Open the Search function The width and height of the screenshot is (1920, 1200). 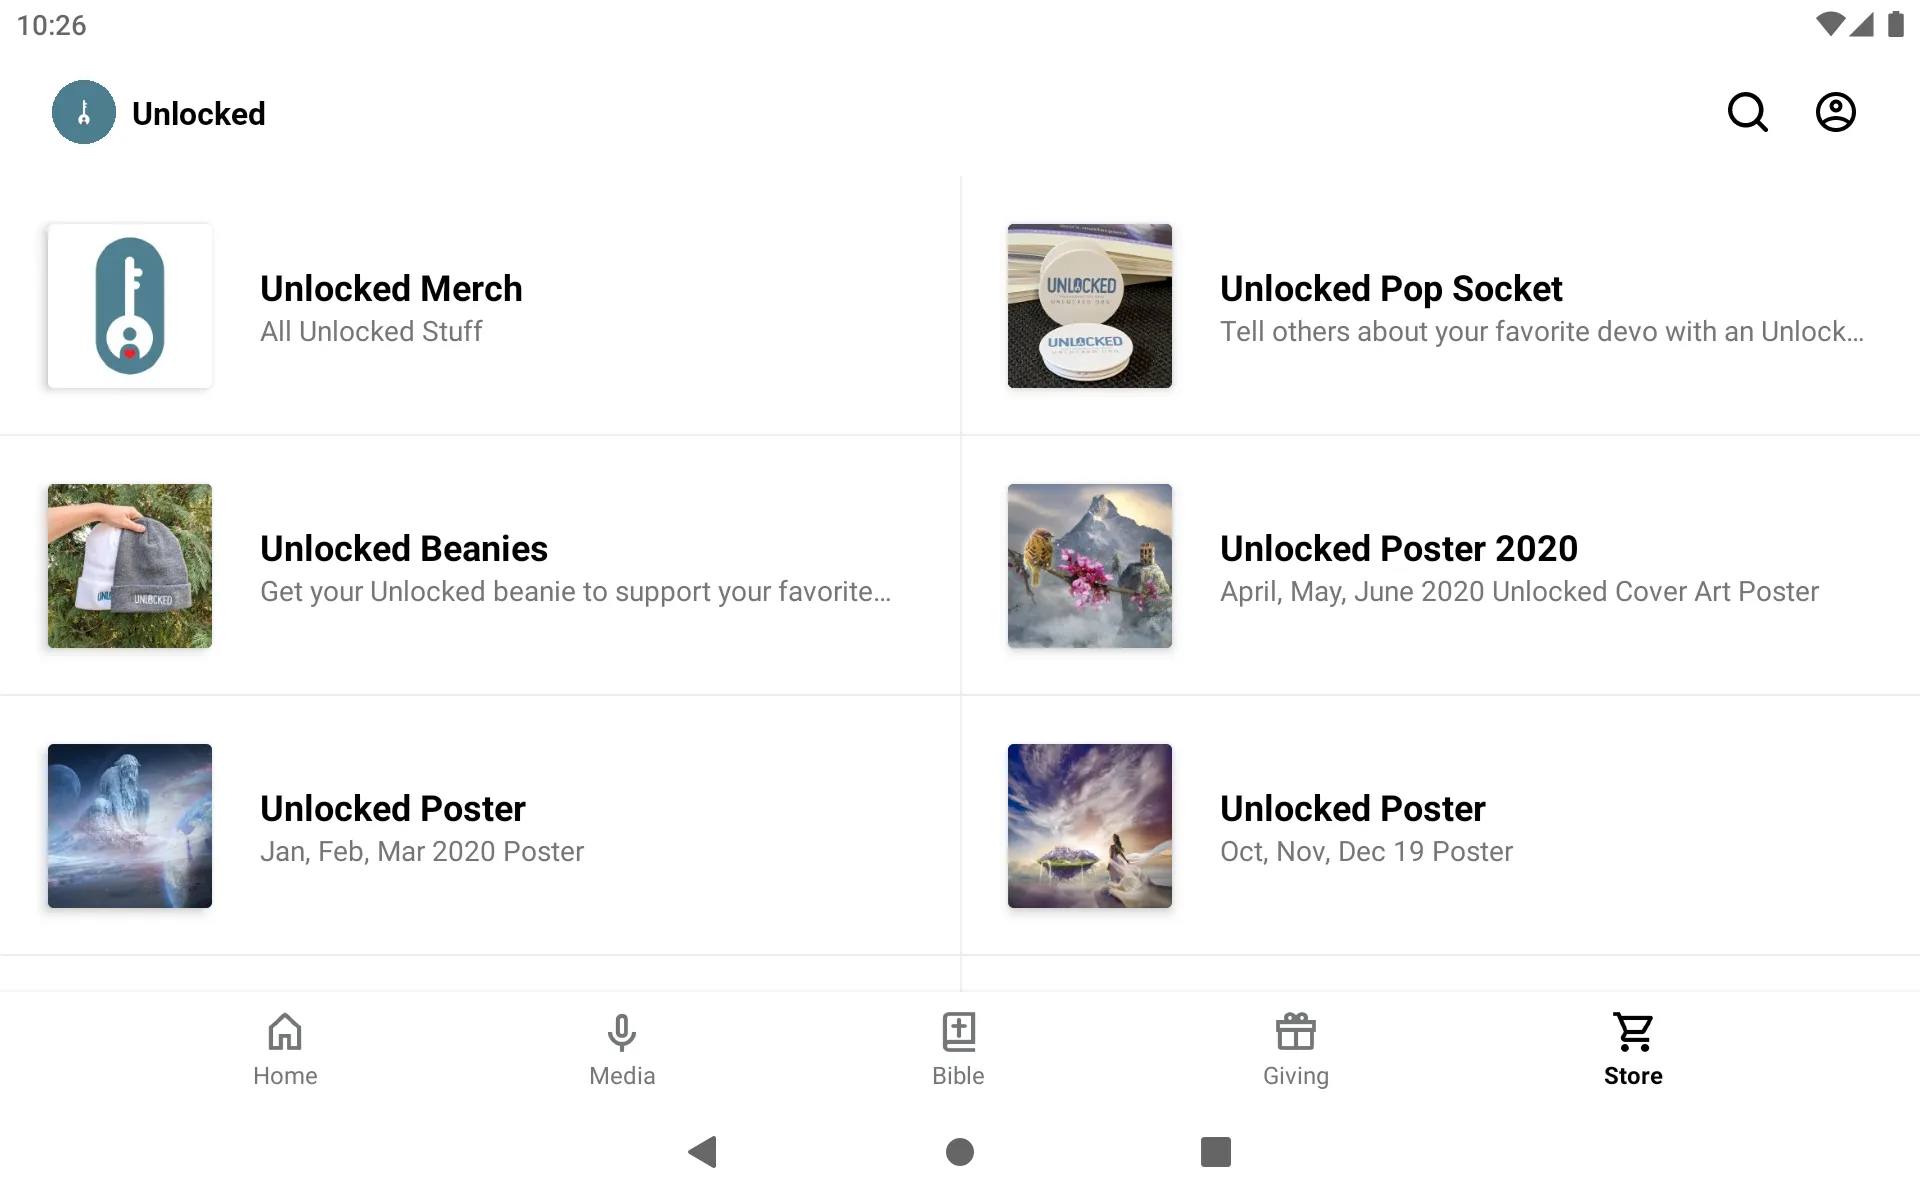[x=1749, y=112]
